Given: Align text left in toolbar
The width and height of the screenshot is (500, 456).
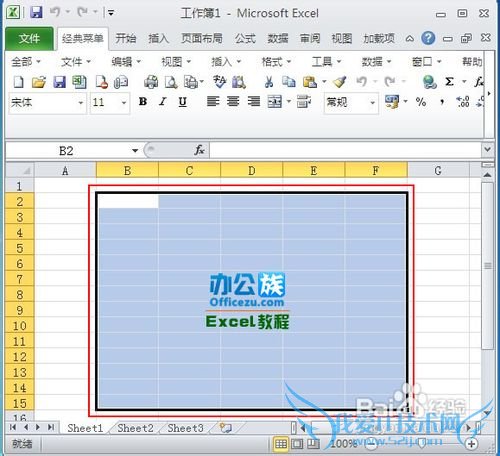Looking at the screenshot, I should [213, 101].
